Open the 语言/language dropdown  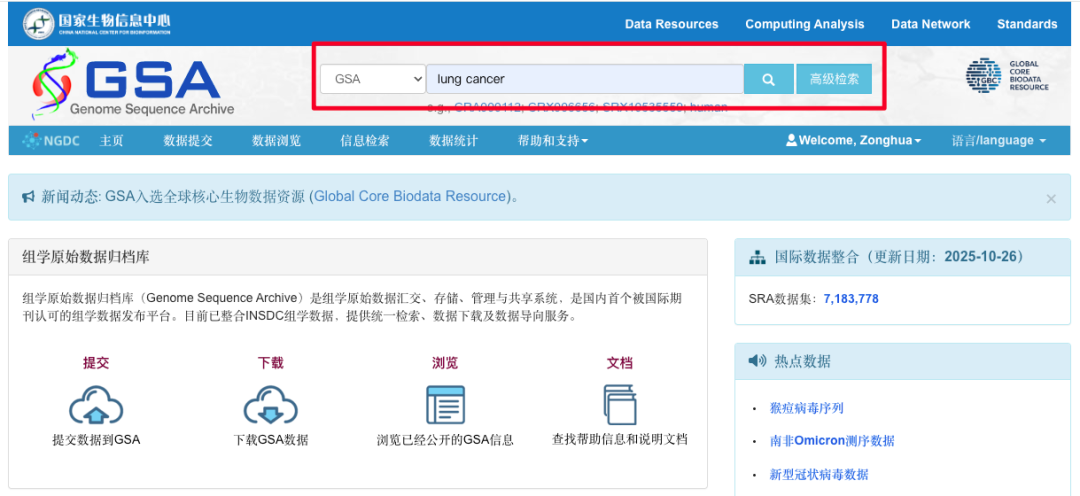999,141
